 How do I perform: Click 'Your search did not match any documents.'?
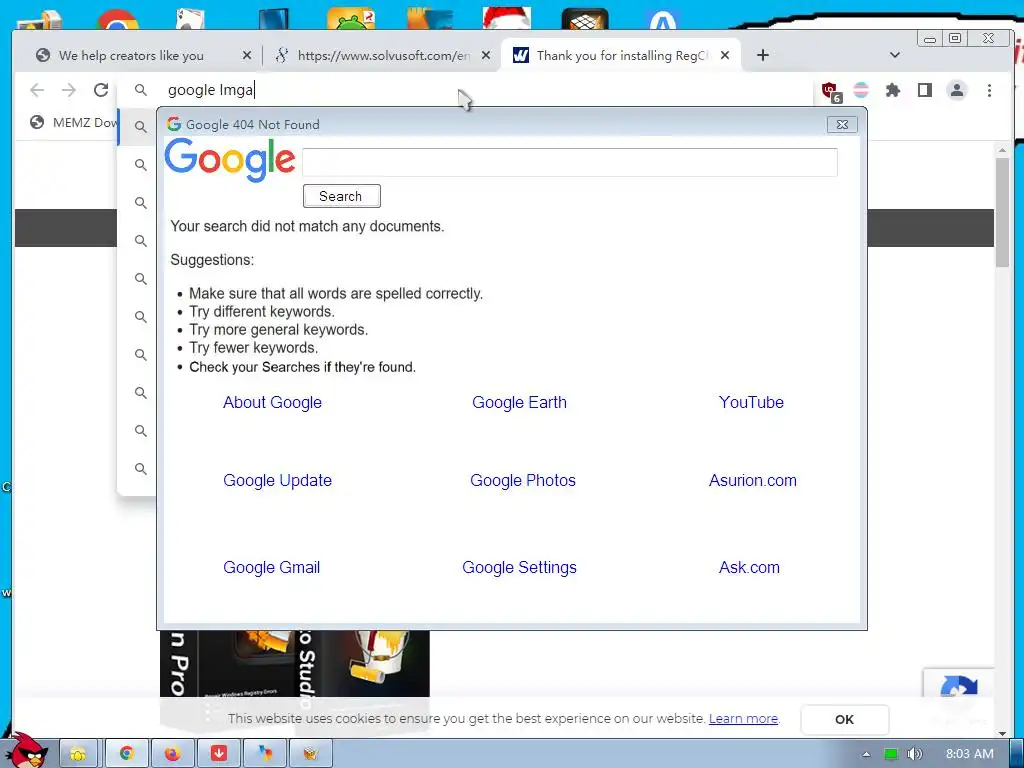(307, 227)
